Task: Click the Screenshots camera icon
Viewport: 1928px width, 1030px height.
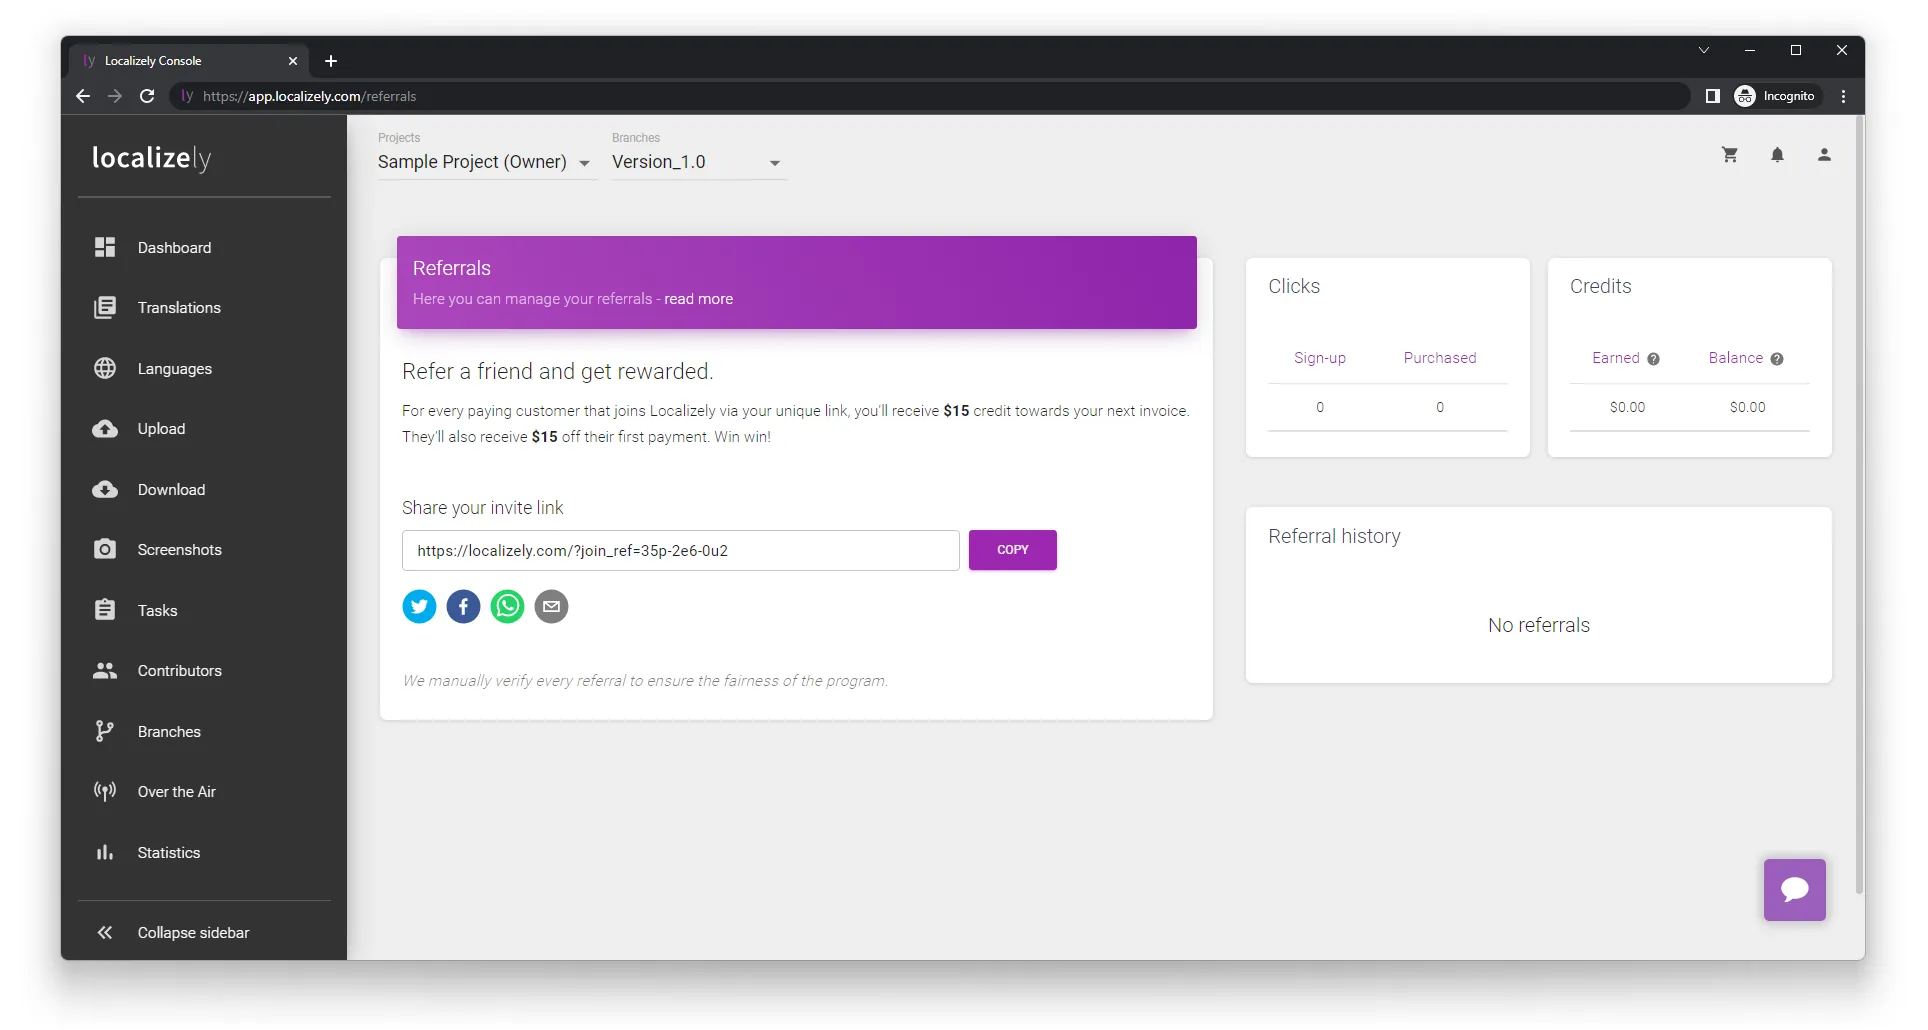Action: 105,549
